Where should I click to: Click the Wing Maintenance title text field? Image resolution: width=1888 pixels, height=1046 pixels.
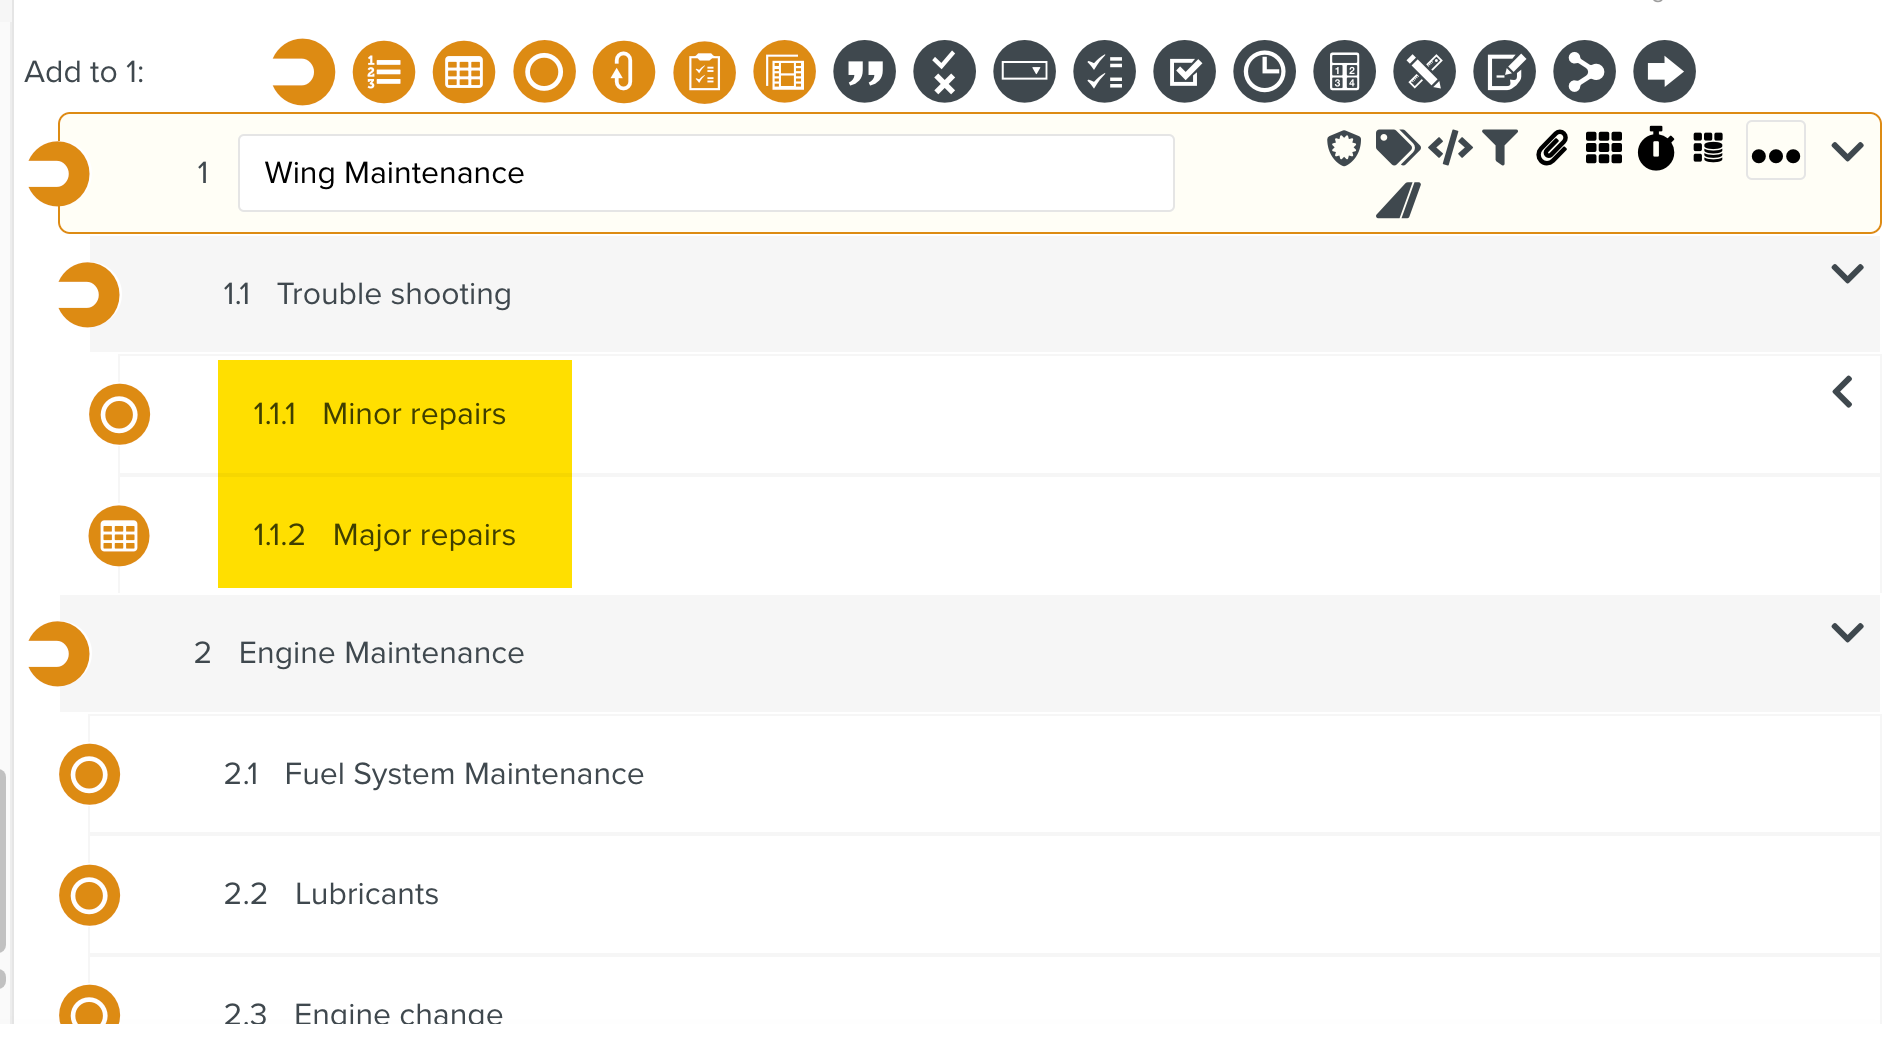click(x=705, y=173)
